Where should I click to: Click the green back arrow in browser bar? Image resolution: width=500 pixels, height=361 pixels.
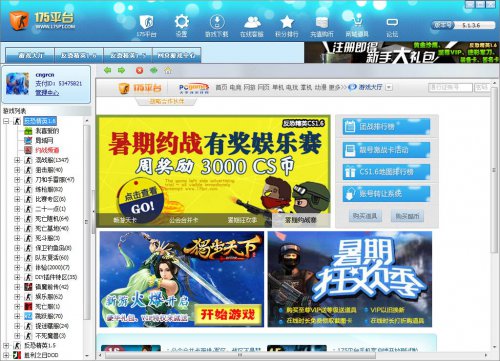[x=107, y=70]
